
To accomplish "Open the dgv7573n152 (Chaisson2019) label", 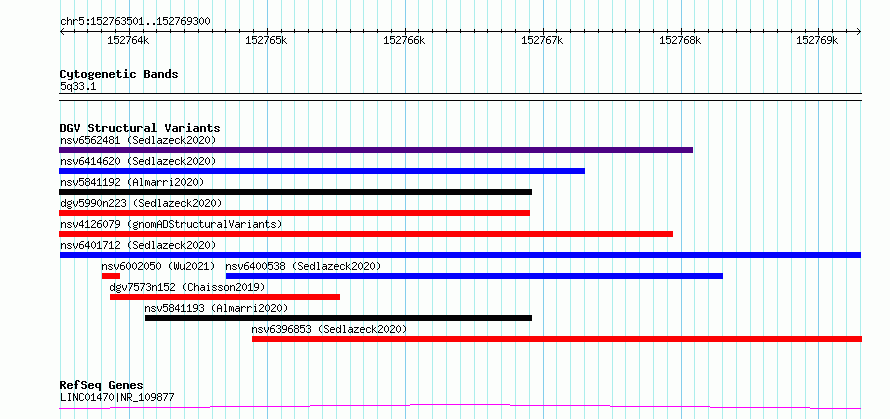I will 187,287.
